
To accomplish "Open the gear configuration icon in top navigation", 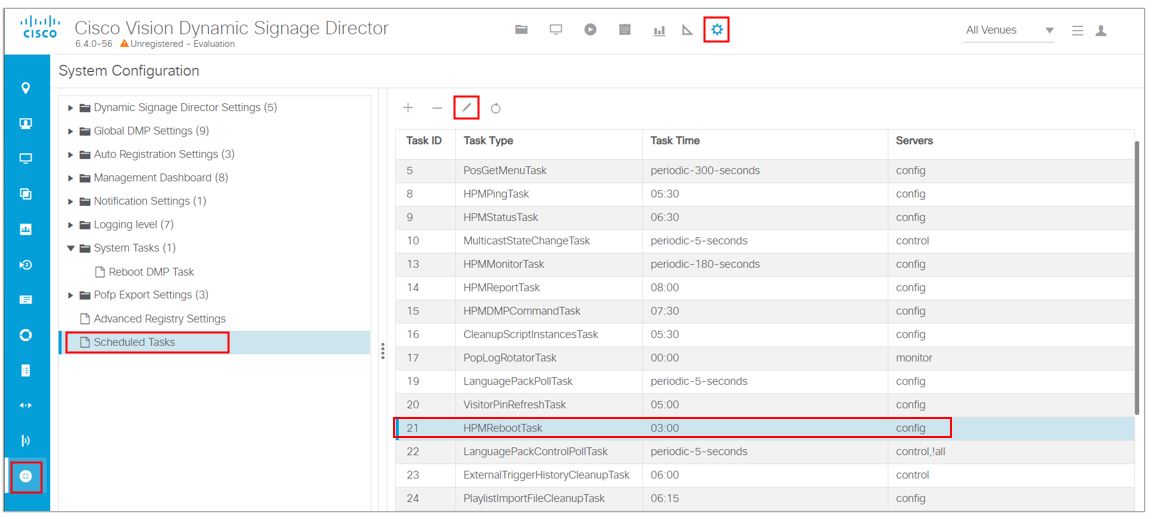I will (x=717, y=29).
